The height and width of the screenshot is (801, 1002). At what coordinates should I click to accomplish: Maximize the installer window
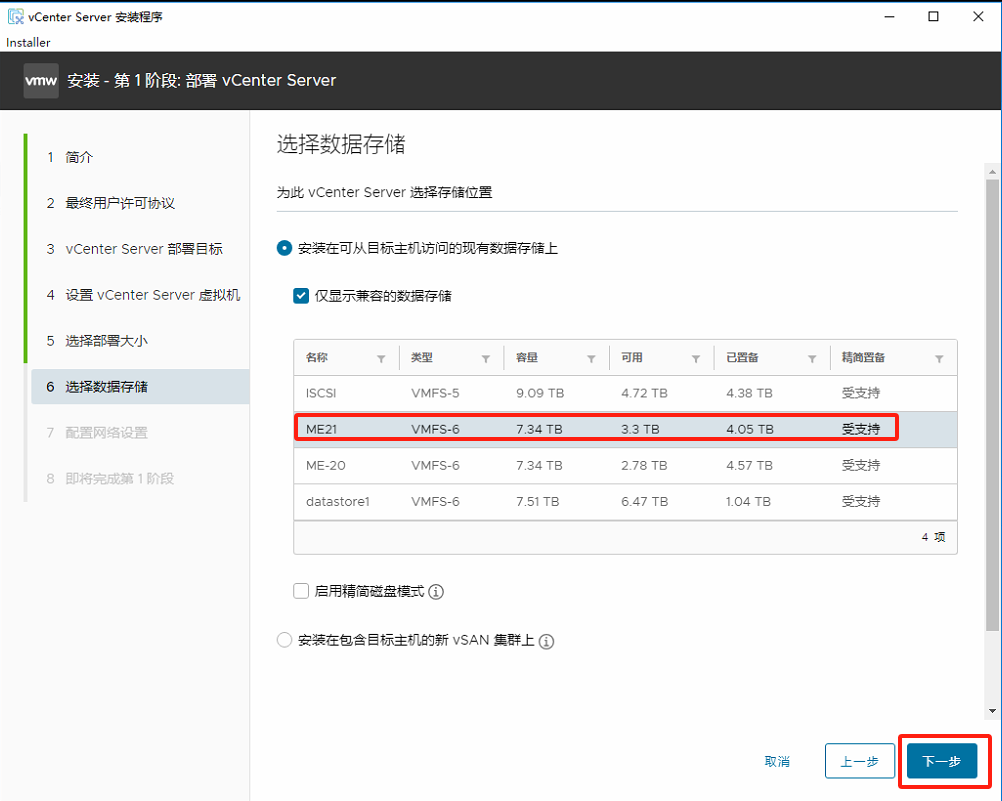(933, 17)
